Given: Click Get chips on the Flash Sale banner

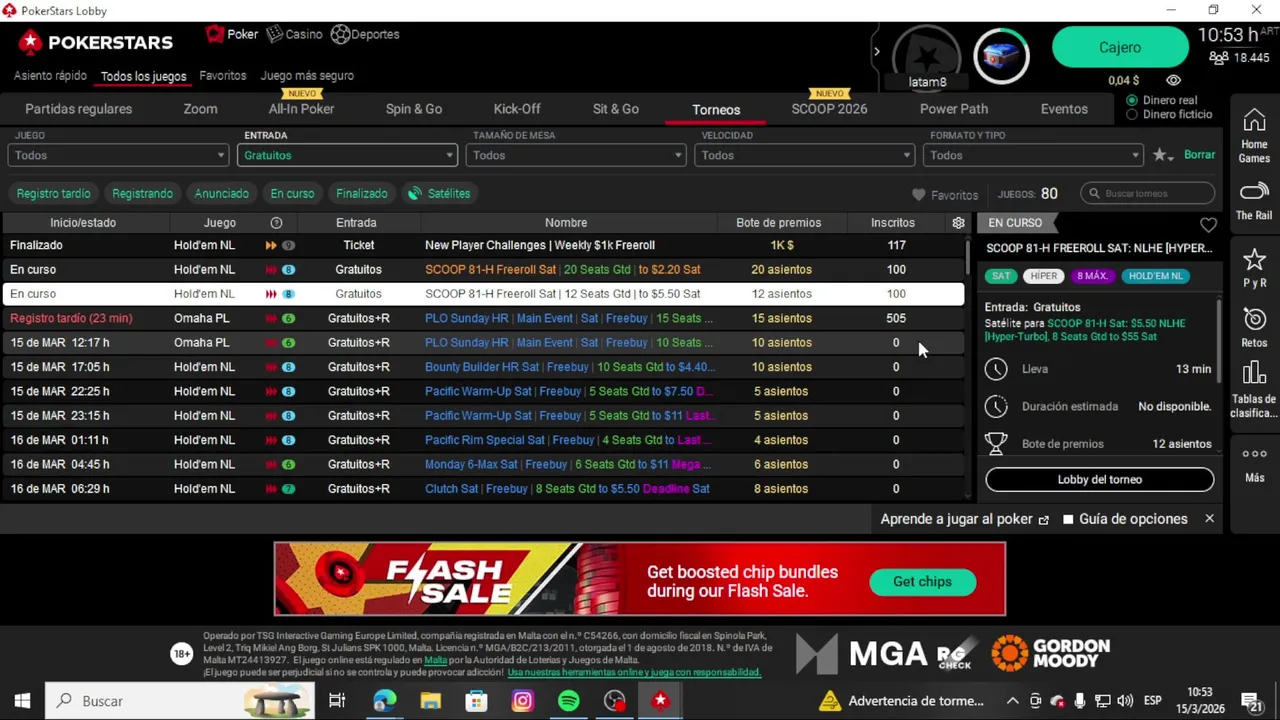Looking at the screenshot, I should pyautogui.click(x=922, y=581).
